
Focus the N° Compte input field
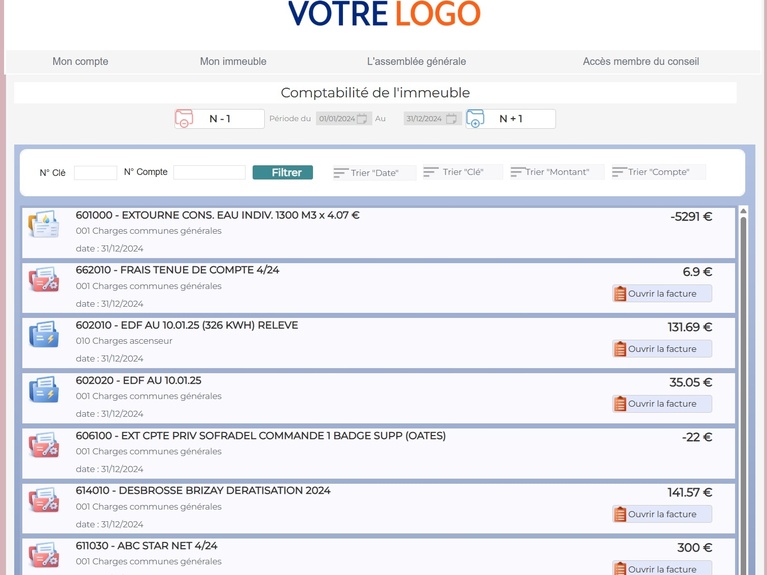(209, 172)
